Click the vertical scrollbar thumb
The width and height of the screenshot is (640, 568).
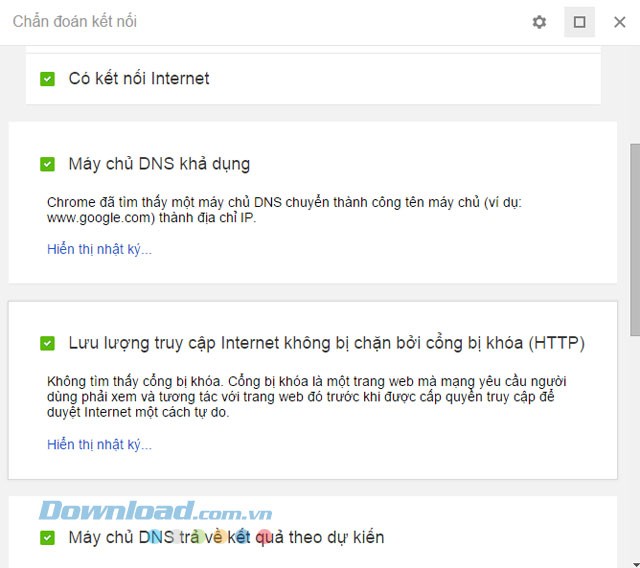pyautogui.click(x=635, y=240)
